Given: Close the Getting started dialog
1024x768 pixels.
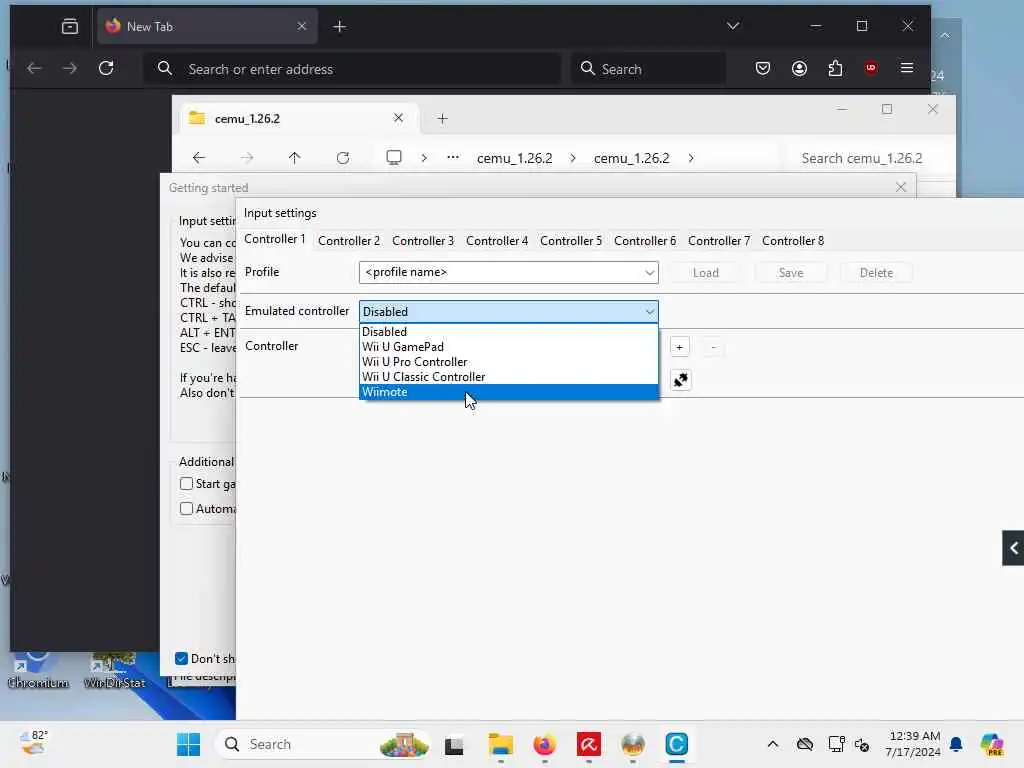Looking at the screenshot, I should [x=901, y=187].
